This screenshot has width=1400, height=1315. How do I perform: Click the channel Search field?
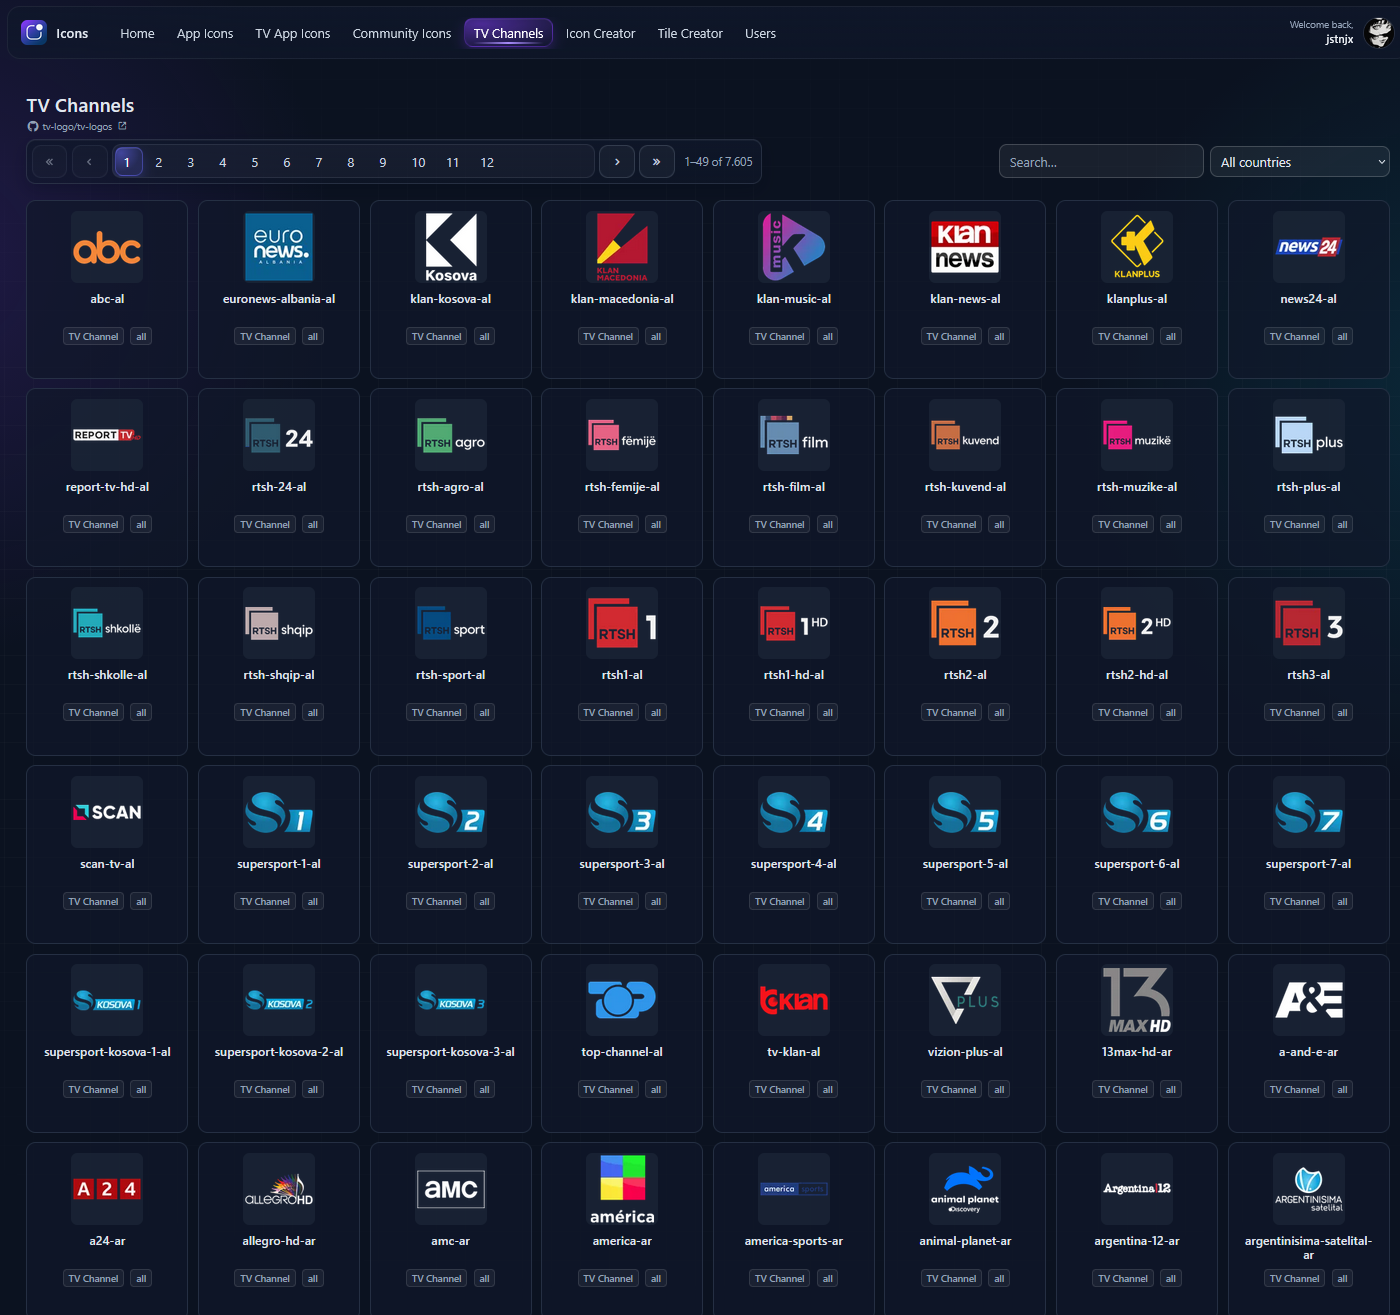1101,162
